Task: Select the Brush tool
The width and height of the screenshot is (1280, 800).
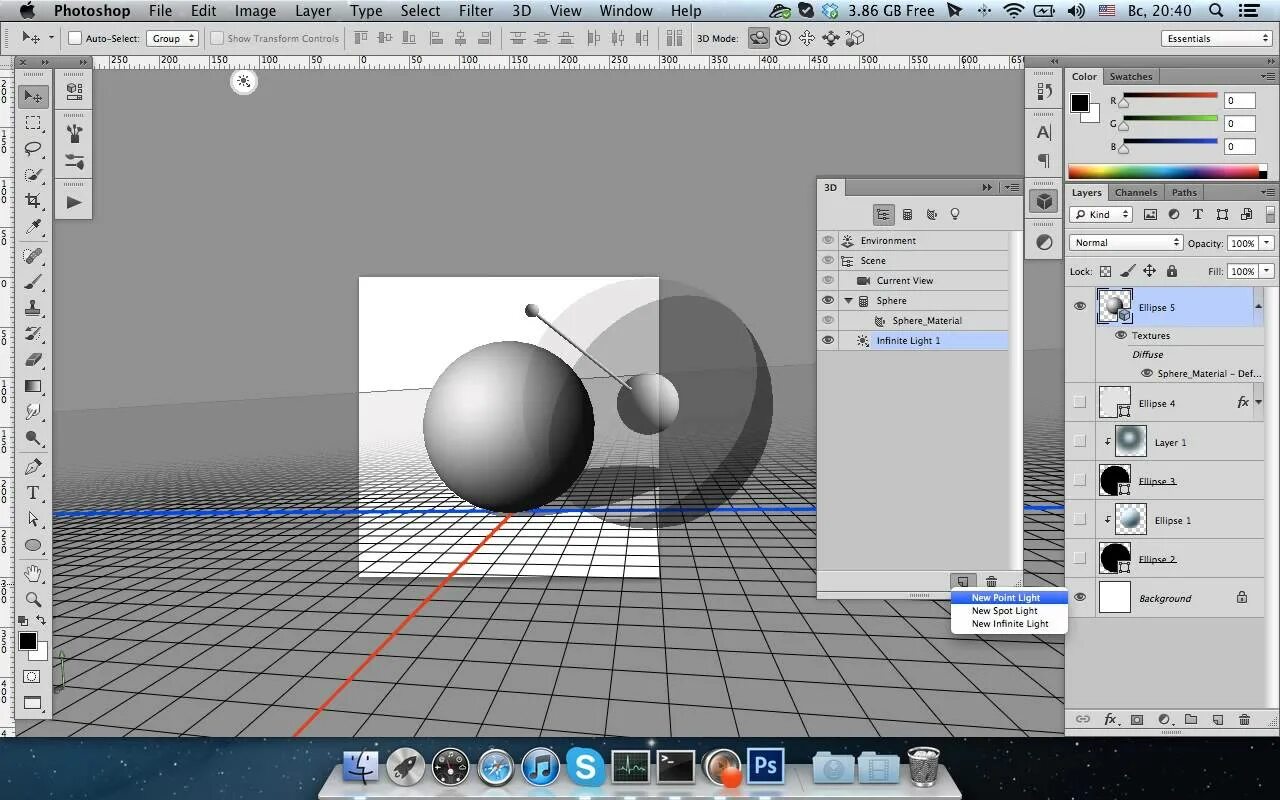Action: [x=33, y=282]
